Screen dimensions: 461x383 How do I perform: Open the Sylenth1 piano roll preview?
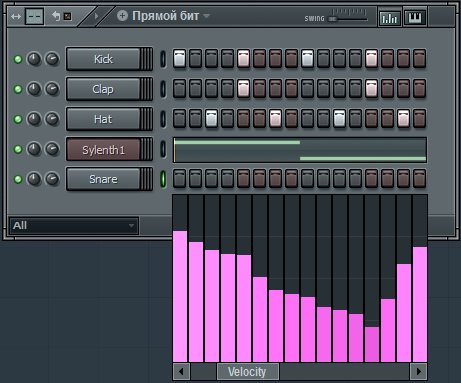click(x=300, y=150)
